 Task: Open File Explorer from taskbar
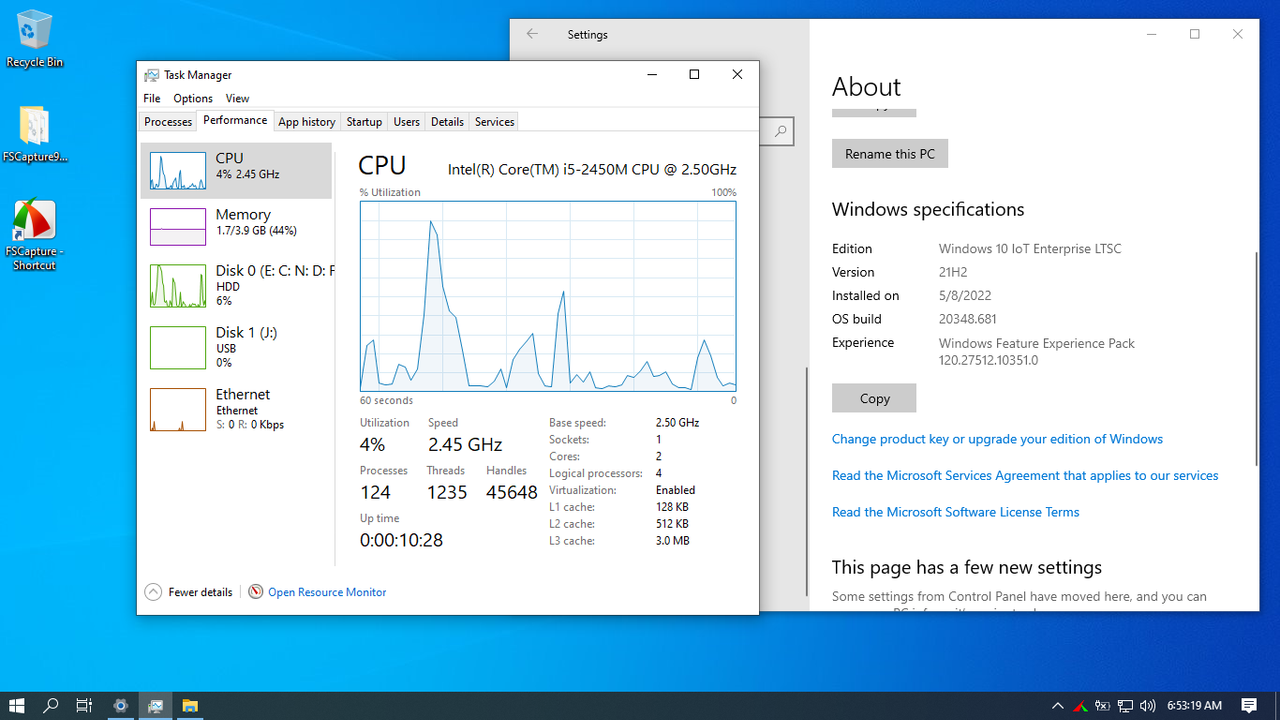tap(189, 706)
